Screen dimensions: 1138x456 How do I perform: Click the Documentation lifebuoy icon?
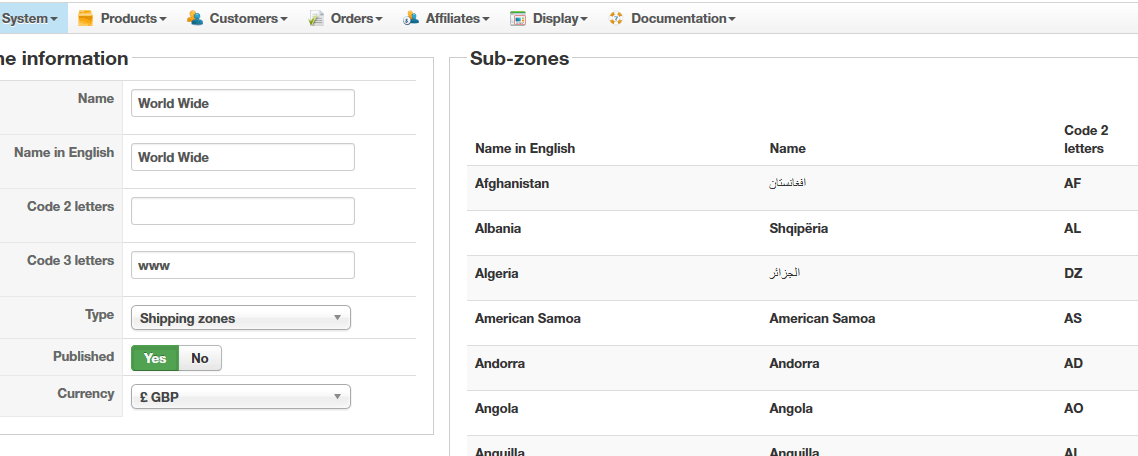click(616, 18)
